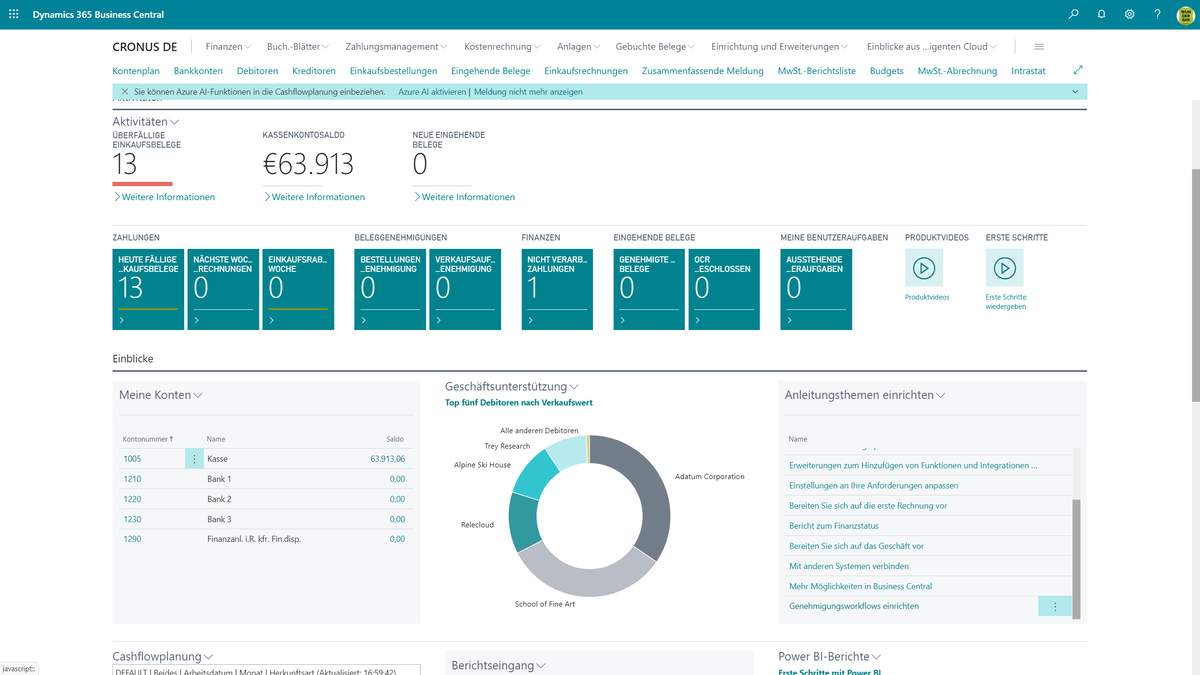Expand the page with the diagonal arrows icon
Screen dimensions: 1200x675
point(1078,71)
